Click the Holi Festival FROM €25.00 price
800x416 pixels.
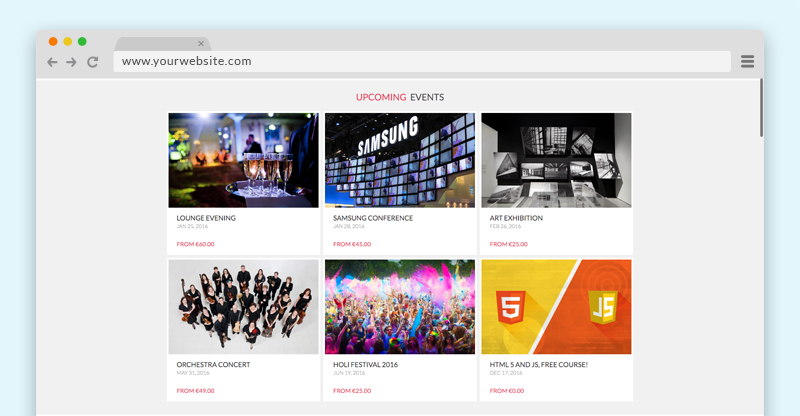[352, 390]
